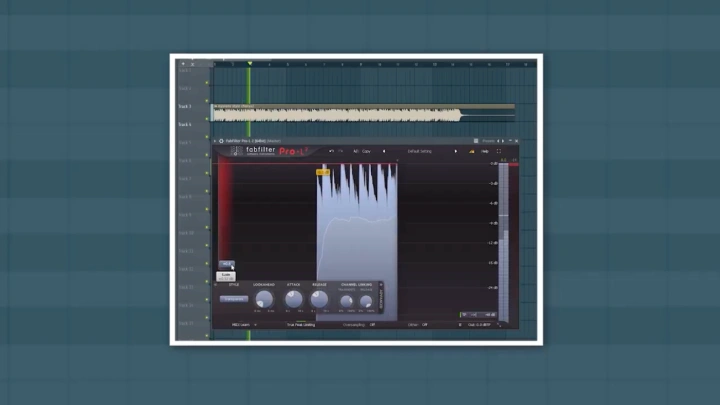
Task: Click the yellow gain reduction peak label
Action: (323, 172)
